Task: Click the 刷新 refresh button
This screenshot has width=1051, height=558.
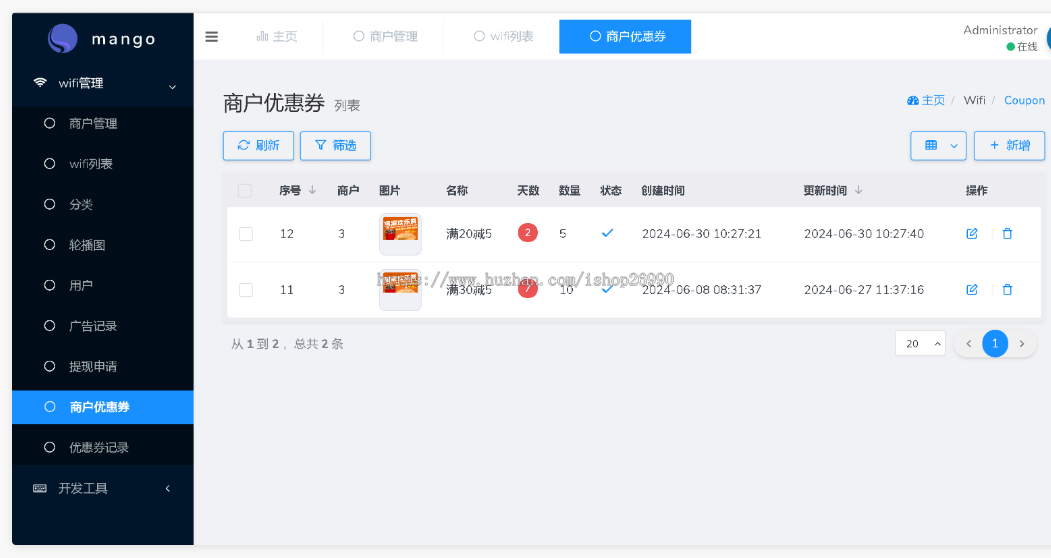Action: coord(258,146)
